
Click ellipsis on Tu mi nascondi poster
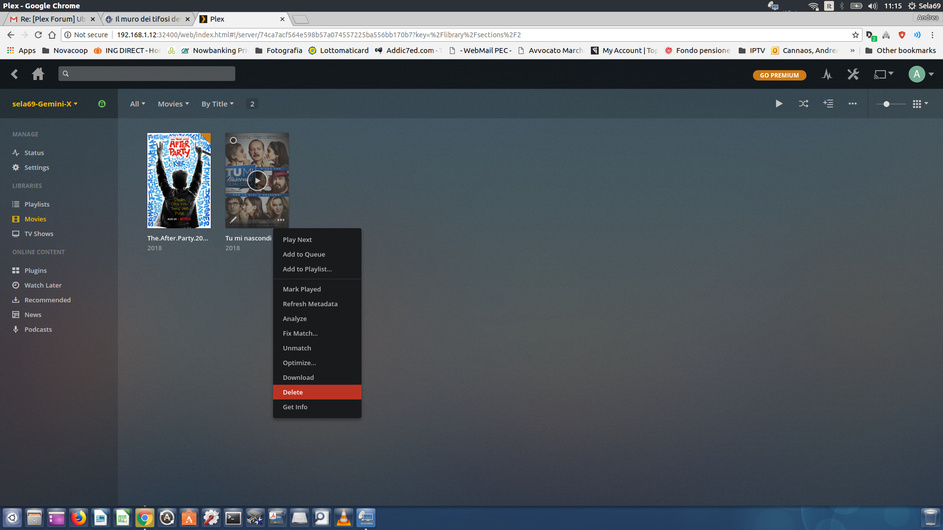point(281,220)
